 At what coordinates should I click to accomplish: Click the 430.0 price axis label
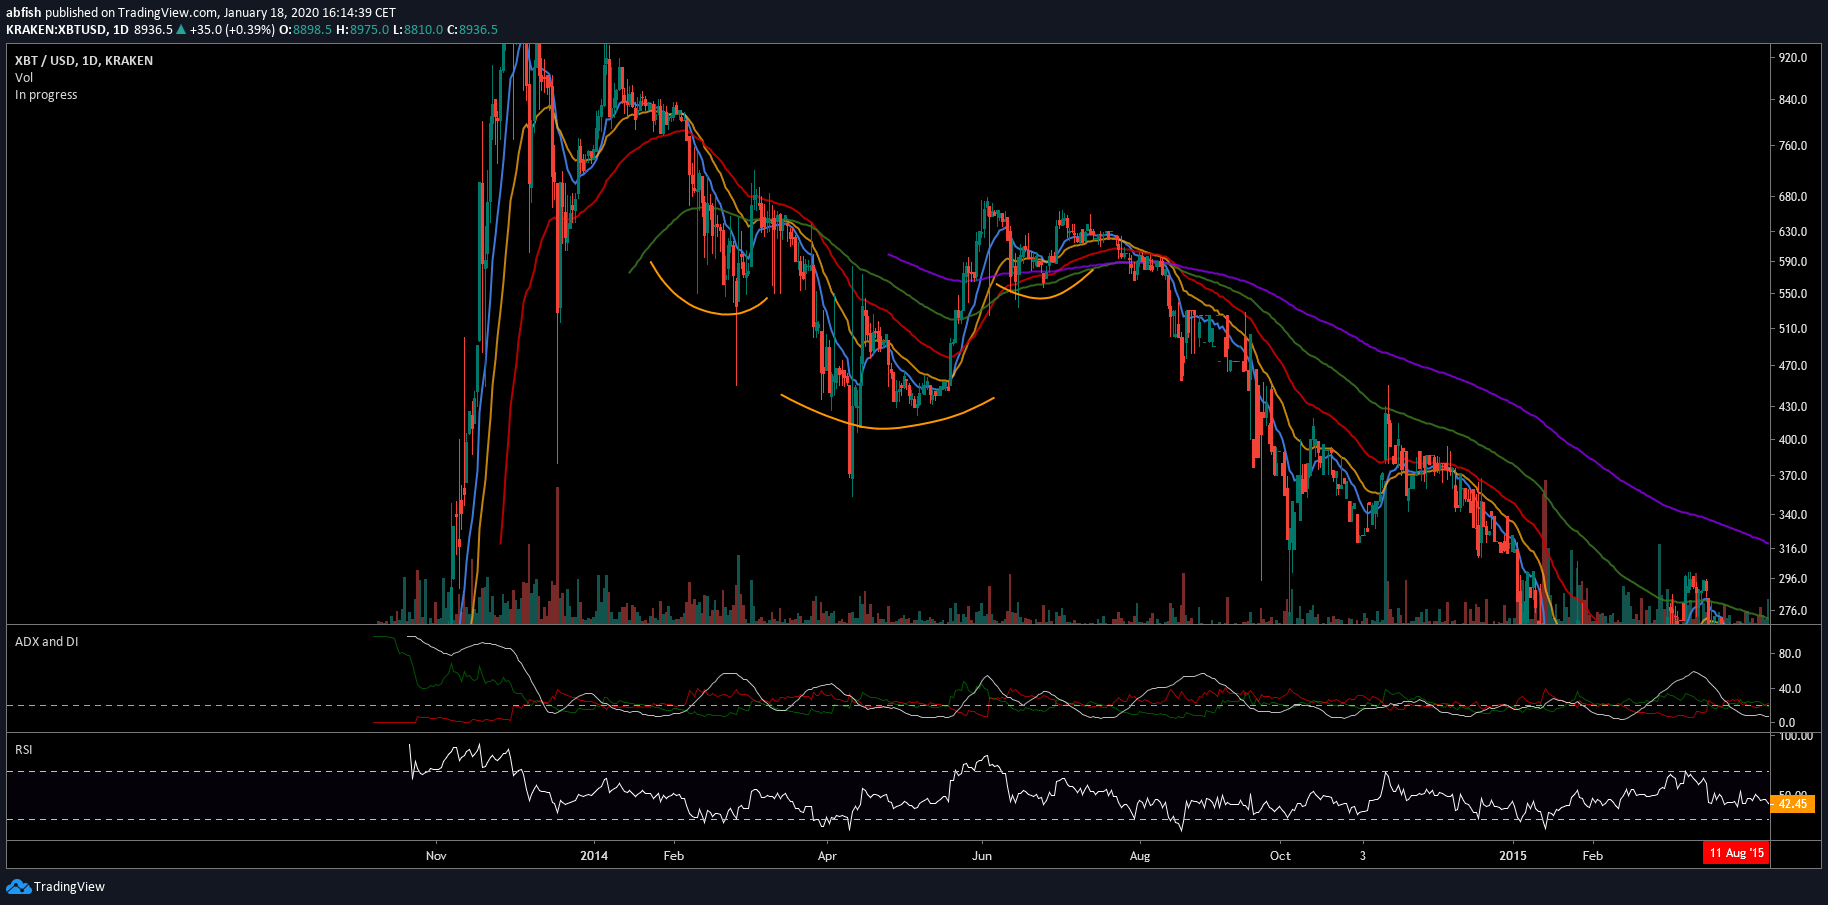click(x=1793, y=407)
